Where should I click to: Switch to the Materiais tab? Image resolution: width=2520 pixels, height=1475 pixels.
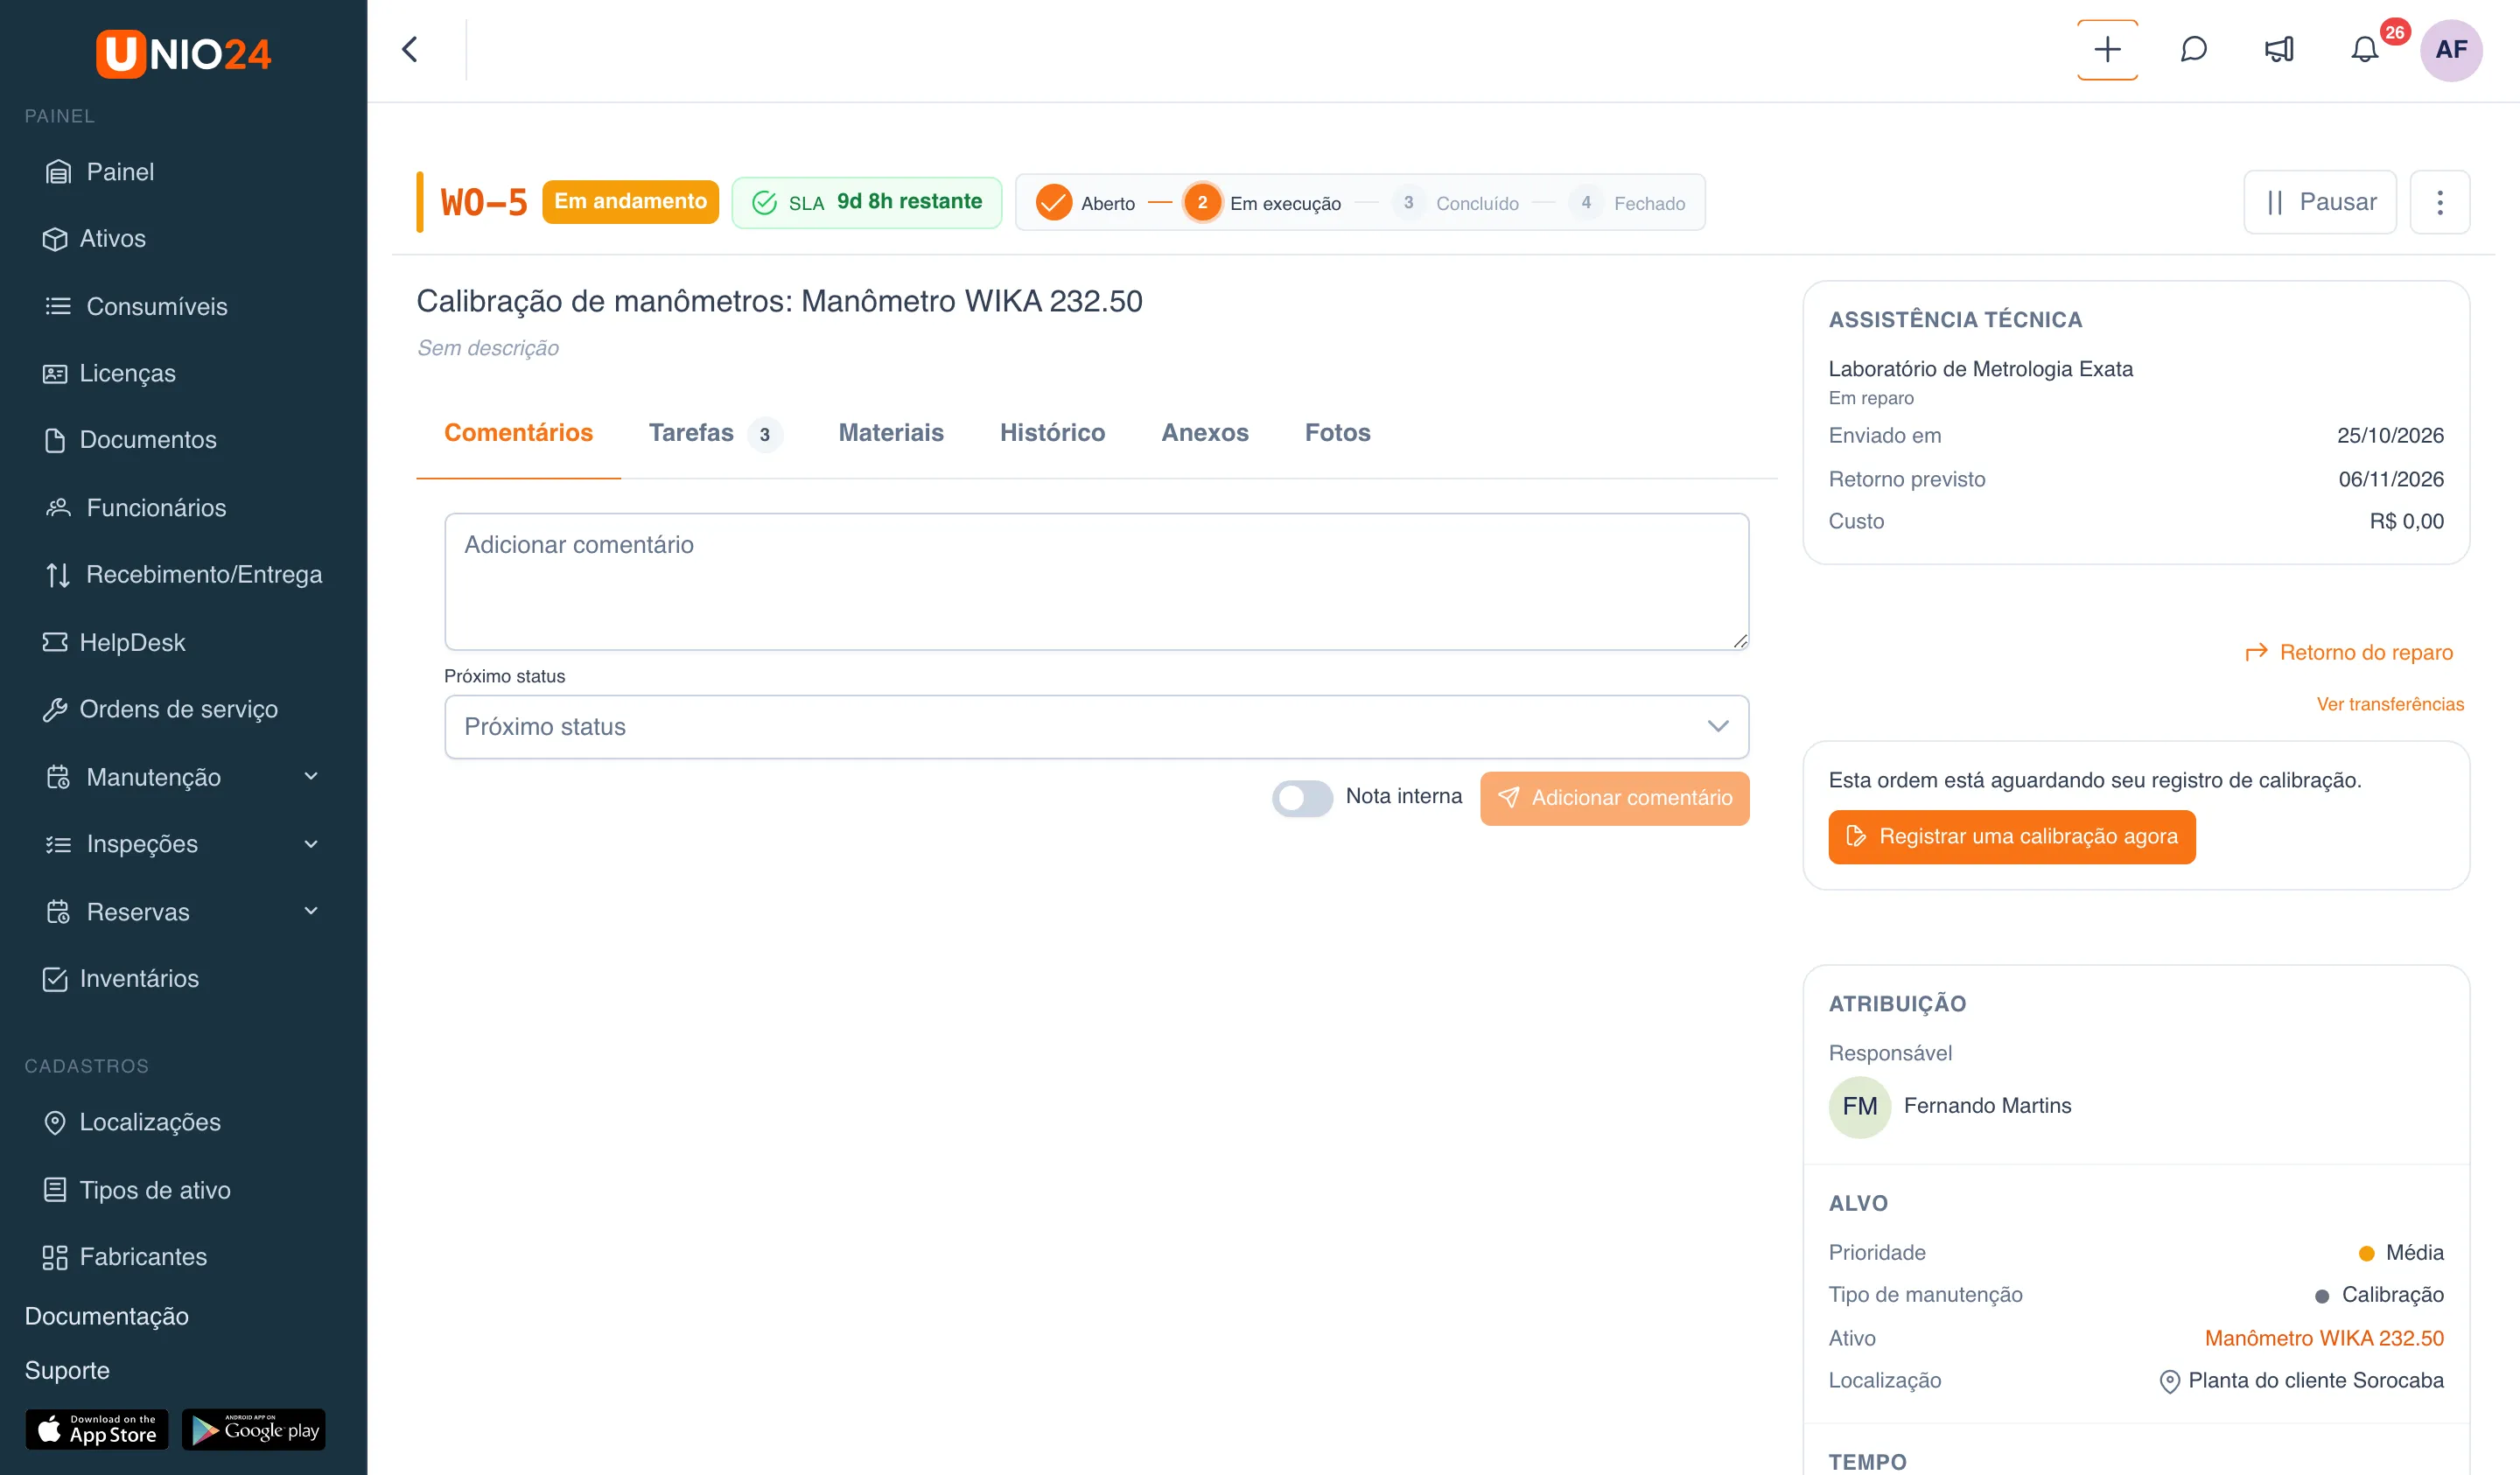(x=891, y=433)
